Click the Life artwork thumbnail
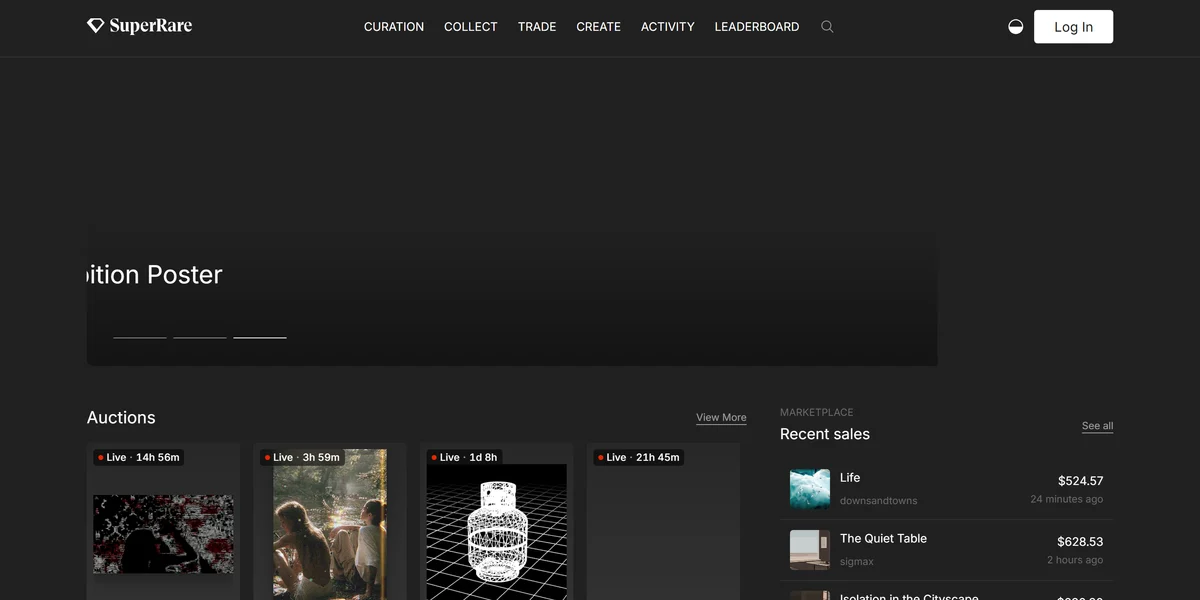1200x600 pixels. pos(810,489)
